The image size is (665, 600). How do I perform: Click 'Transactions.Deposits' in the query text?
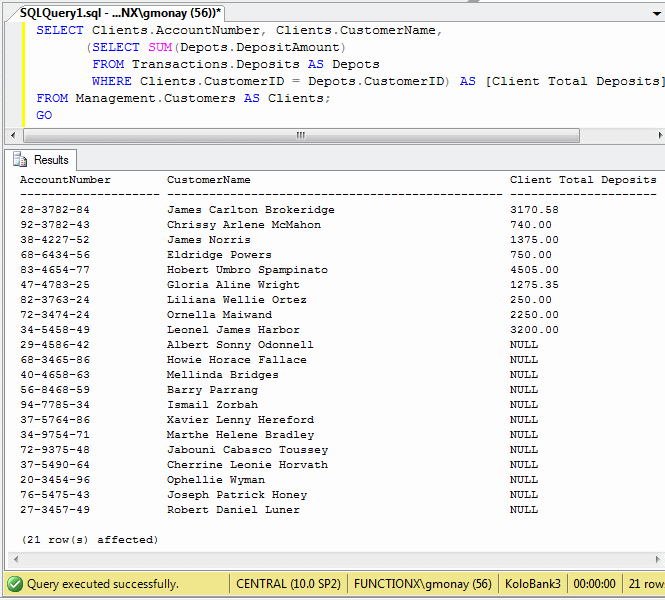215,64
